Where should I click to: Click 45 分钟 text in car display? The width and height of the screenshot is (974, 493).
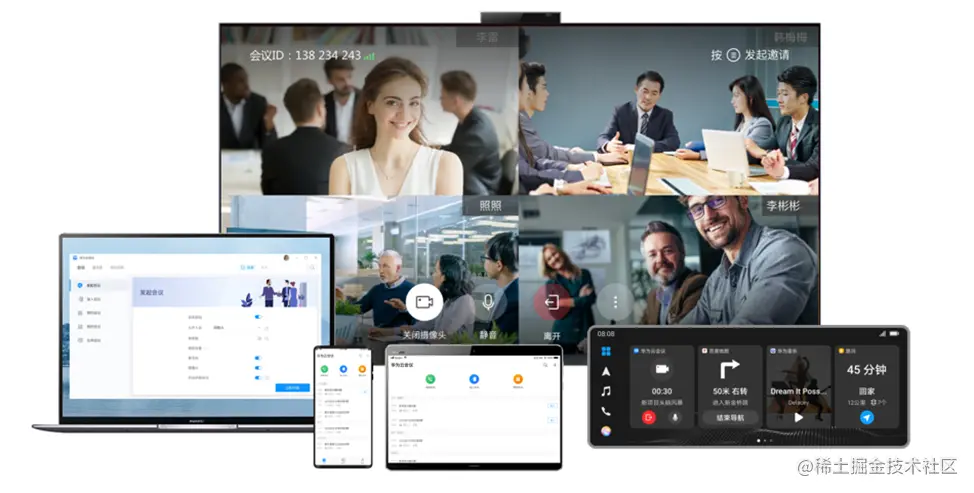867,369
